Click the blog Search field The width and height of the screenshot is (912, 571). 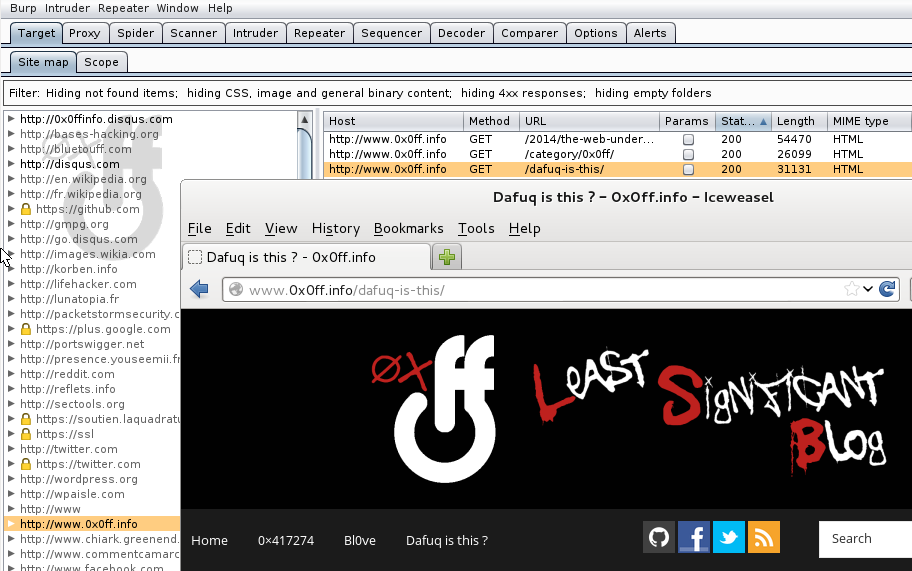865,539
